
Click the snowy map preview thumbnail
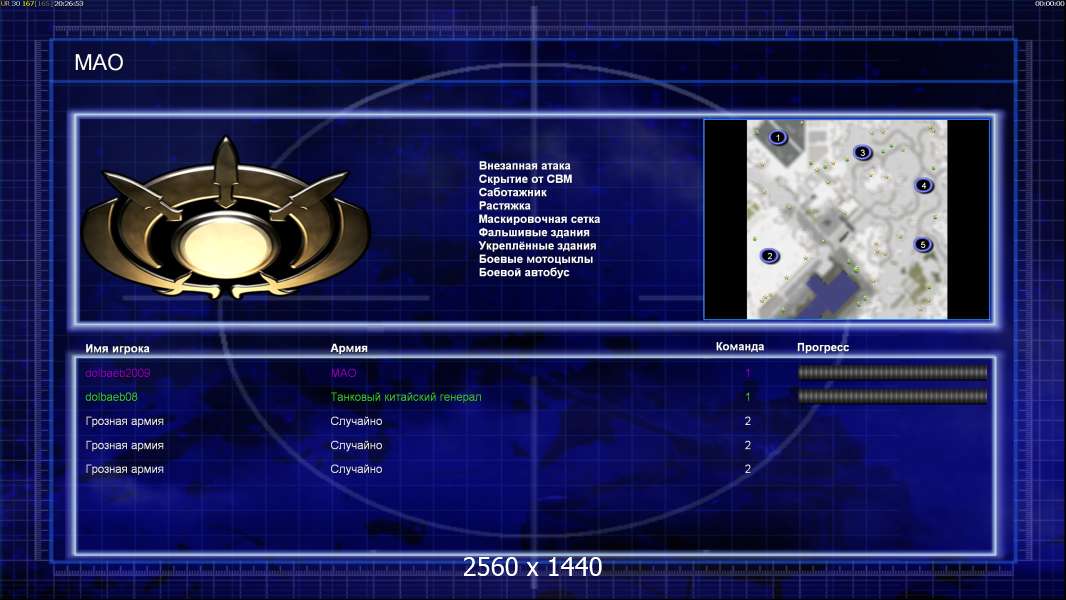tap(846, 219)
